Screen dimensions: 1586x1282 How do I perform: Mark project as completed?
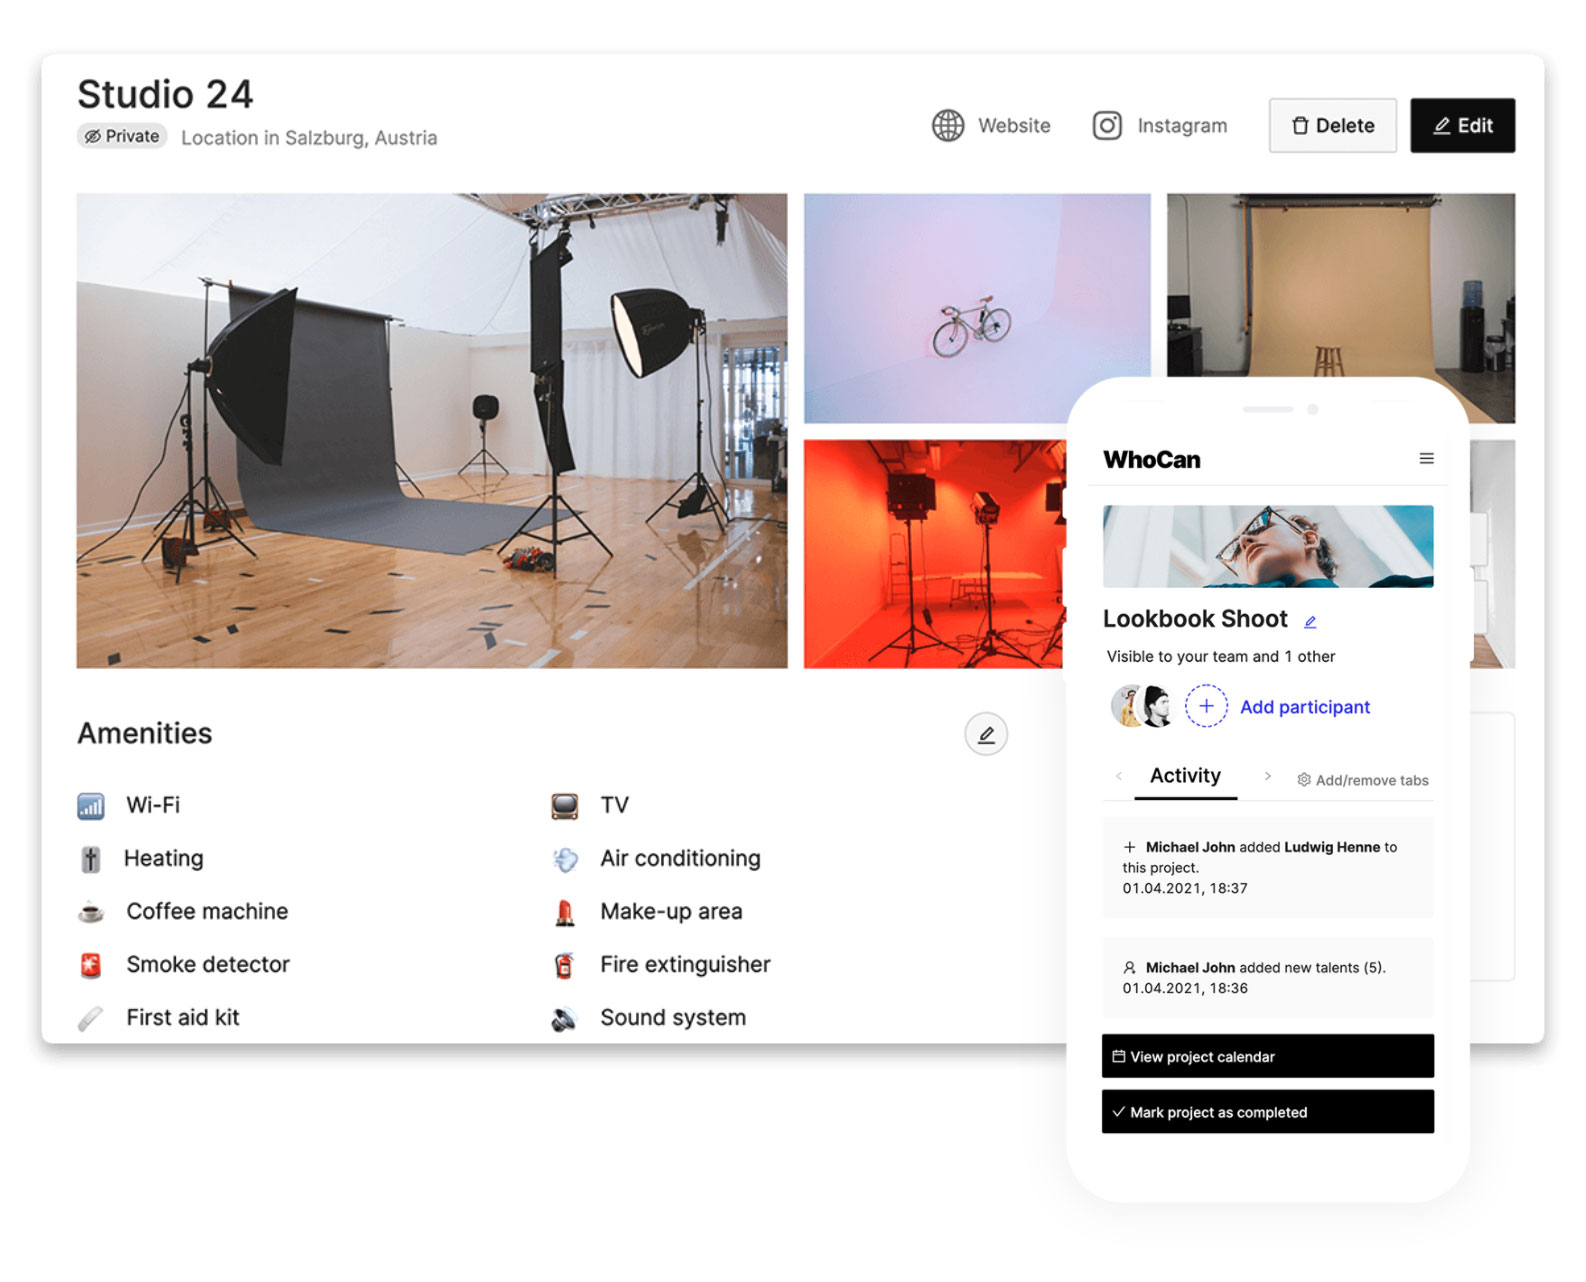pos(1267,1112)
